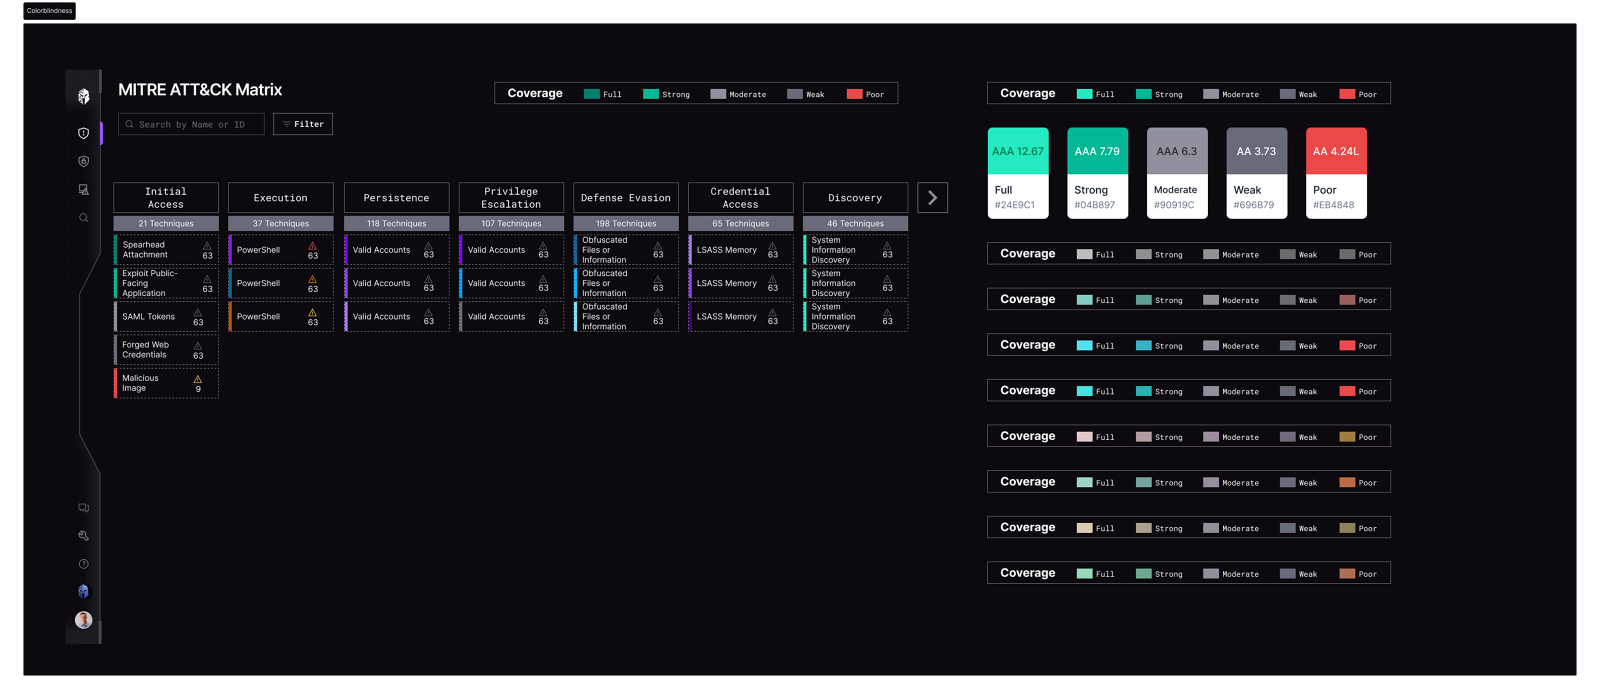Open the Exploit Public-Facing Application card
The image size is (1600, 699).
(166, 283)
